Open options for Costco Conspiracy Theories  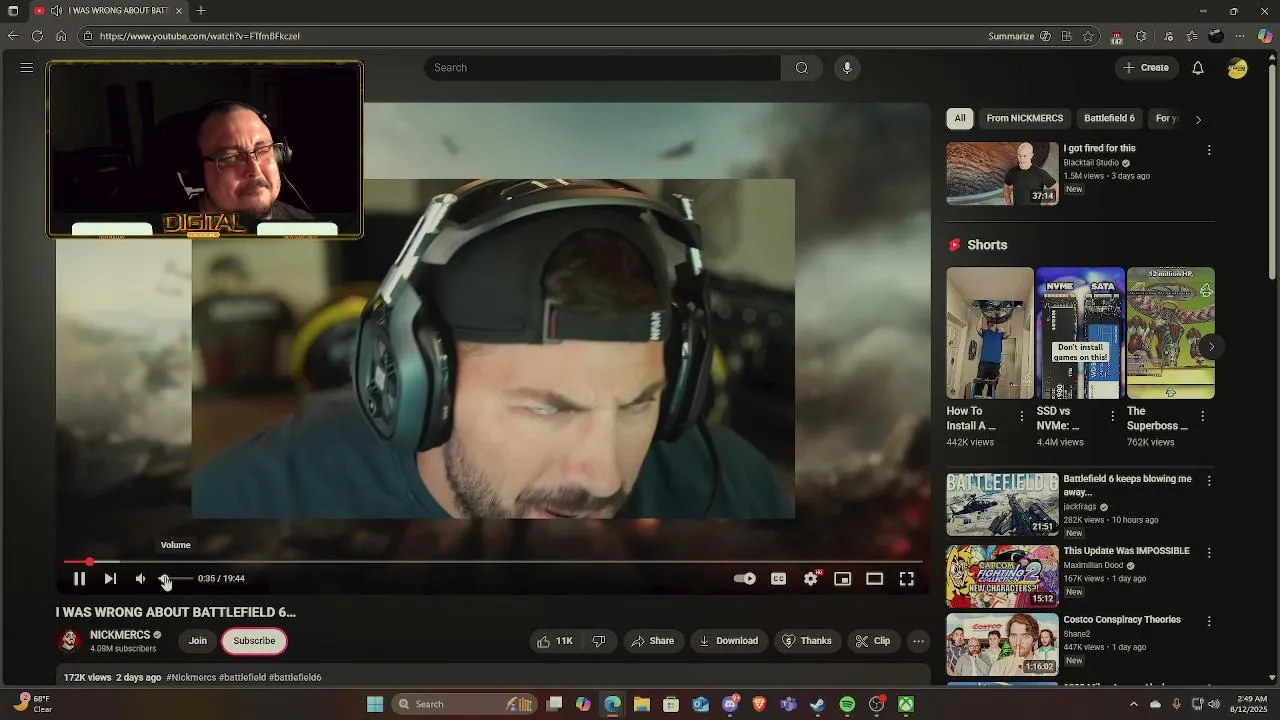point(1209,621)
